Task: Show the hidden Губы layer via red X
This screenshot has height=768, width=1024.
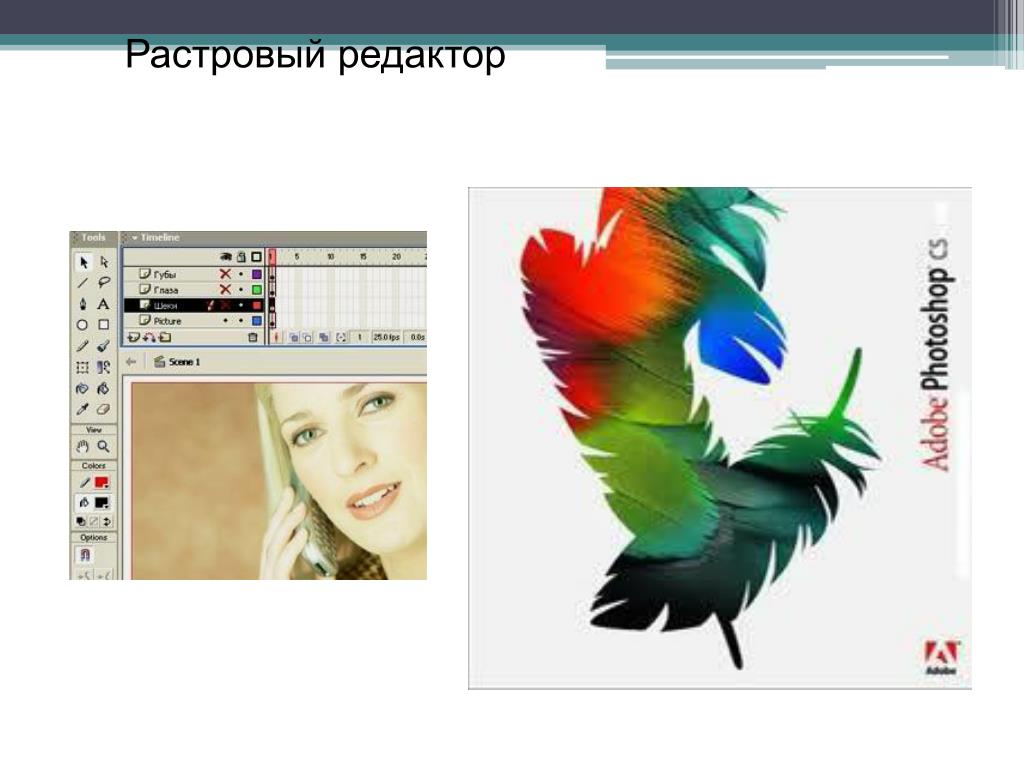Action: 225,274
